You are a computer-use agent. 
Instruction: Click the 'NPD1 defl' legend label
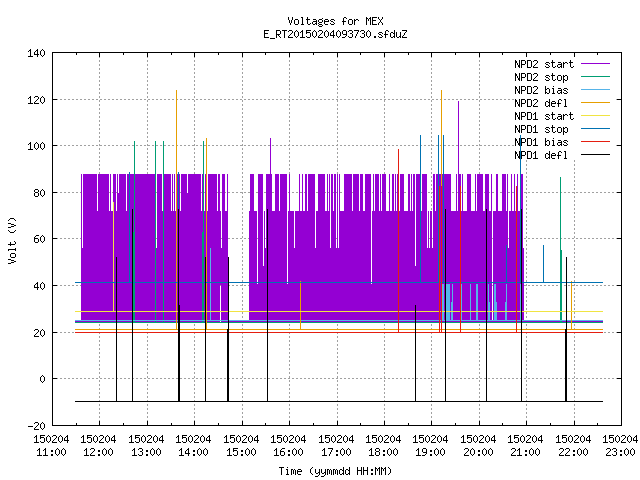pos(541,155)
